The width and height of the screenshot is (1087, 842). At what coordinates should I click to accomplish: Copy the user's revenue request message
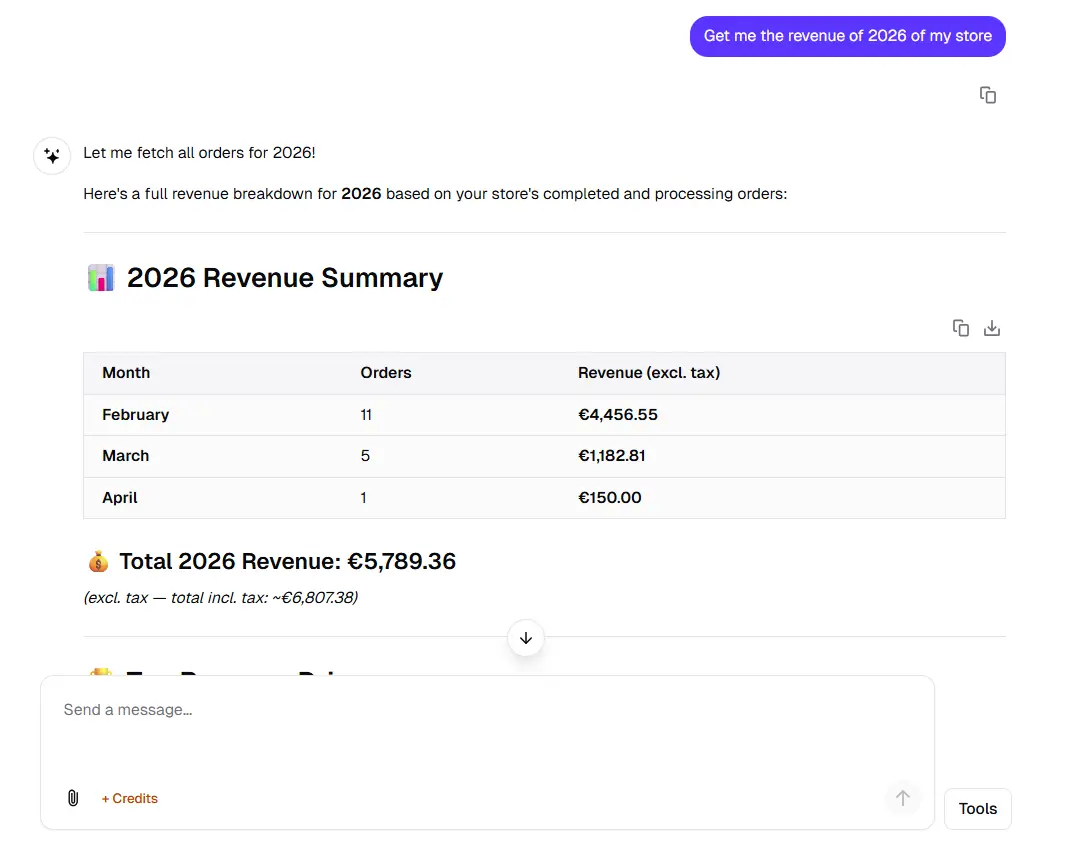[987, 95]
